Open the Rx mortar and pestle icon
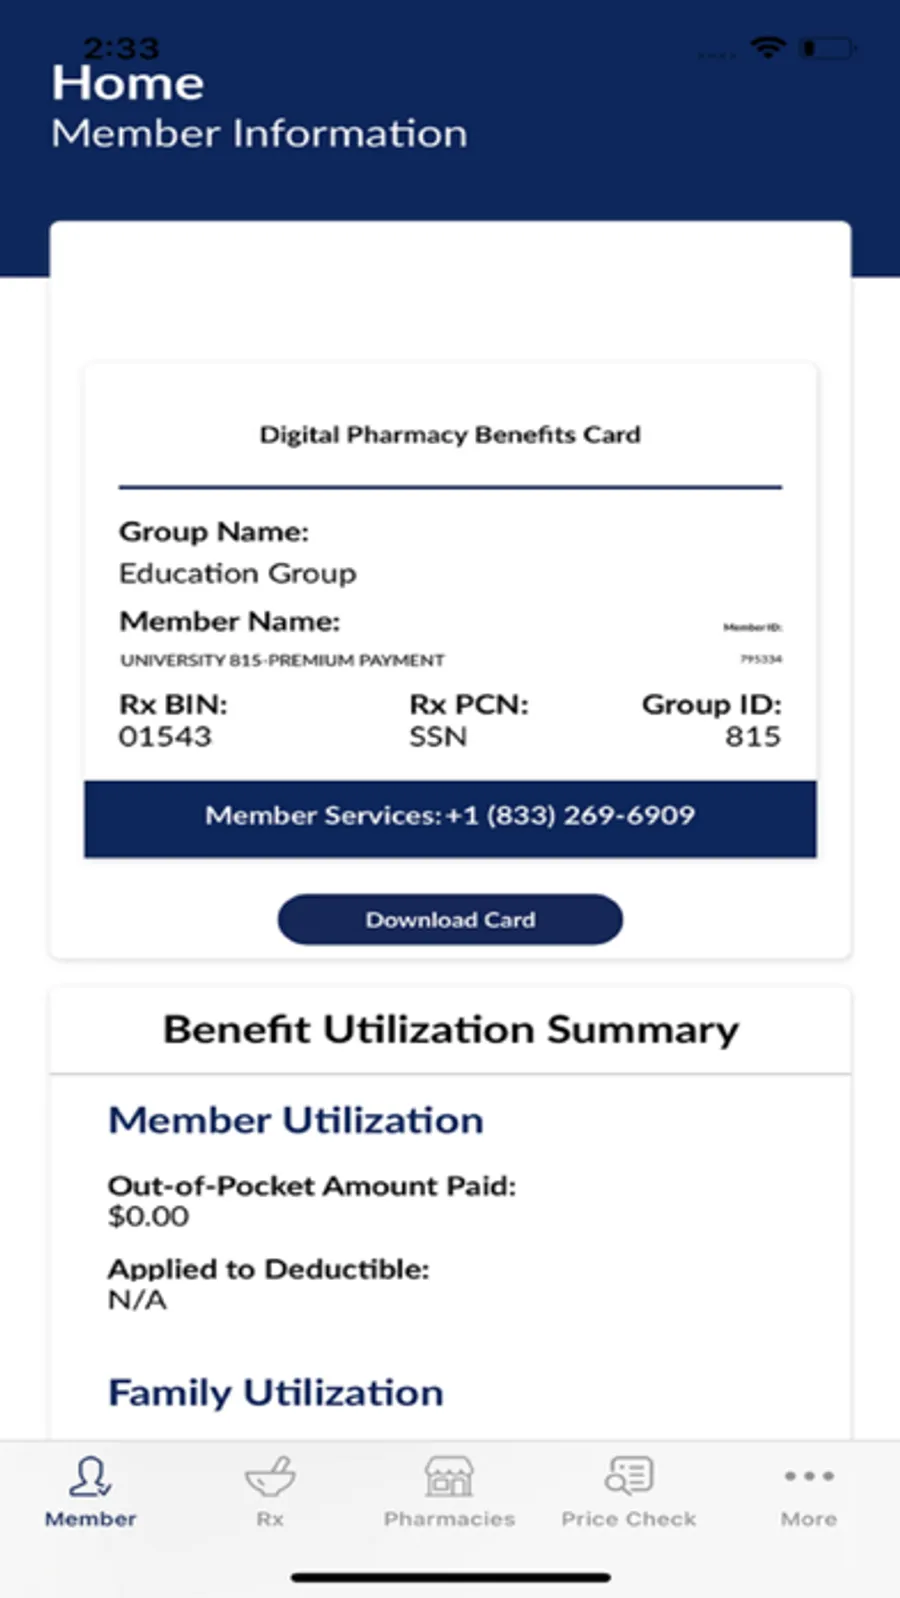The width and height of the screenshot is (900, 1598). [x=270, y=1476]
